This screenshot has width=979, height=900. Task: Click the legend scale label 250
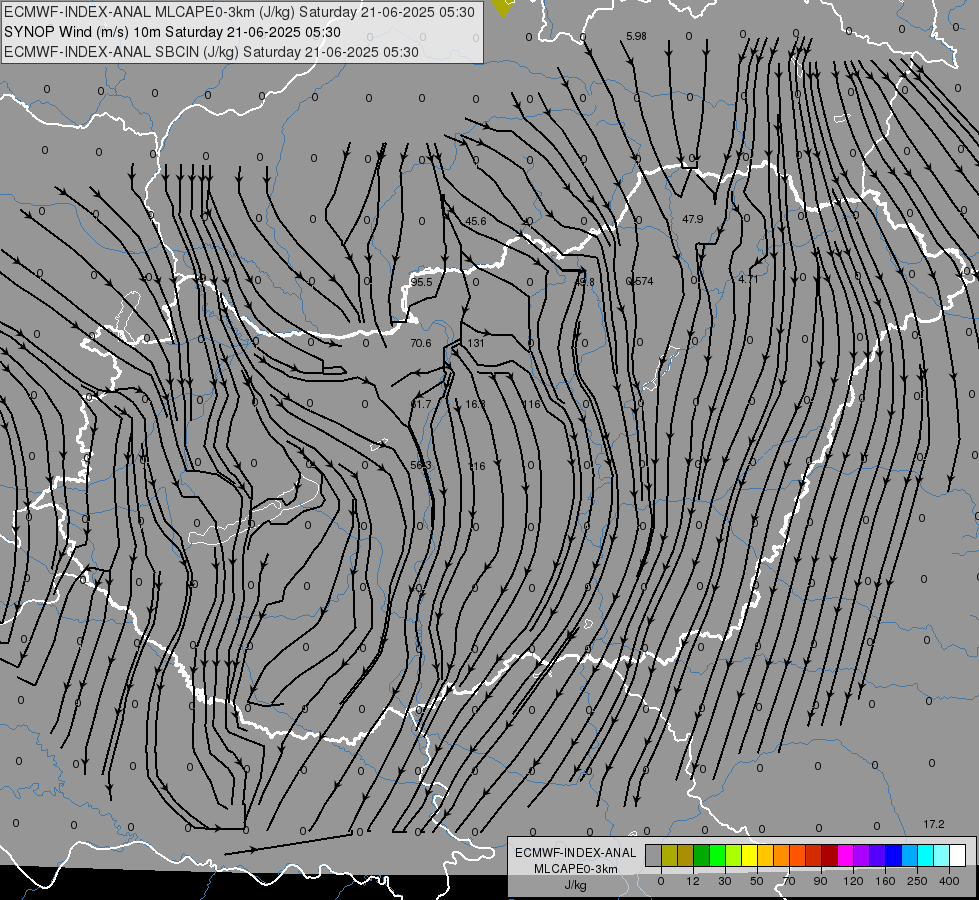tap(917, 881)
